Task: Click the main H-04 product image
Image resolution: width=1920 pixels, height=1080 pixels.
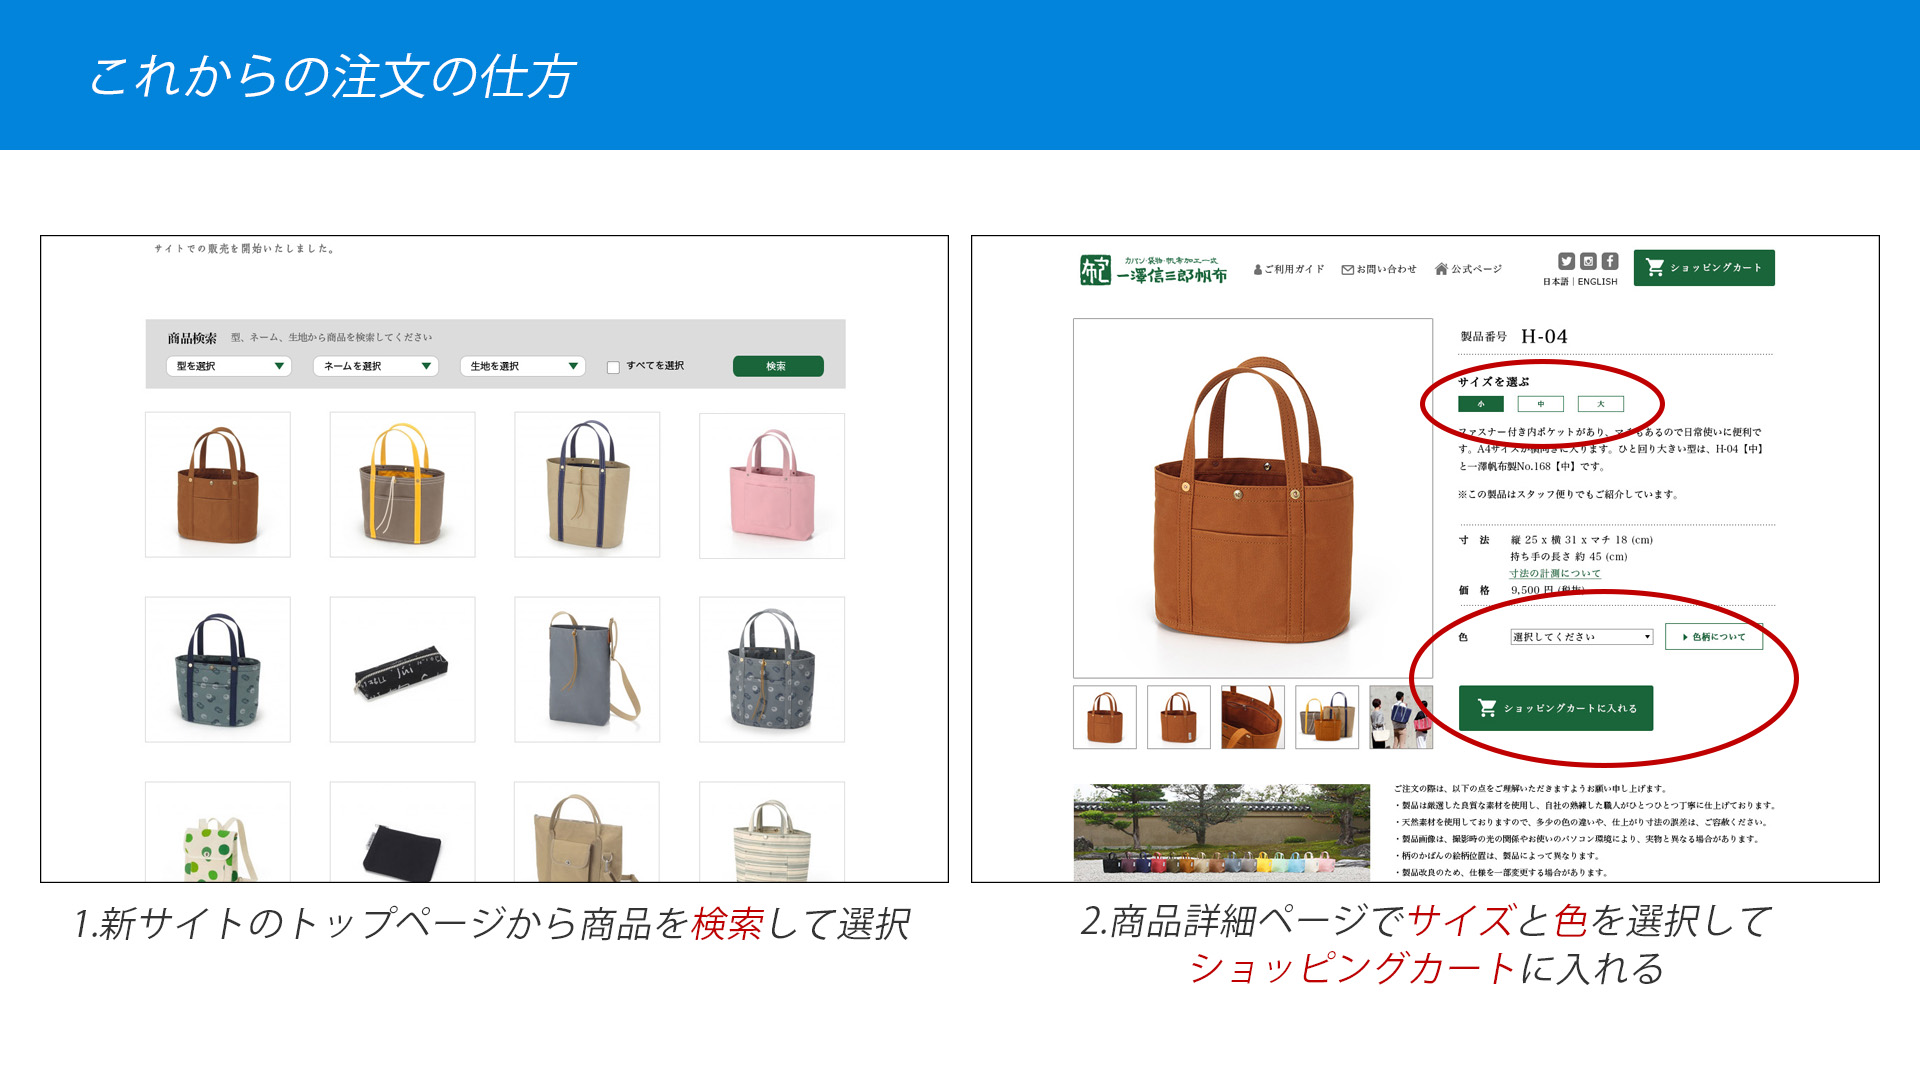Action: coord(1253,498)
